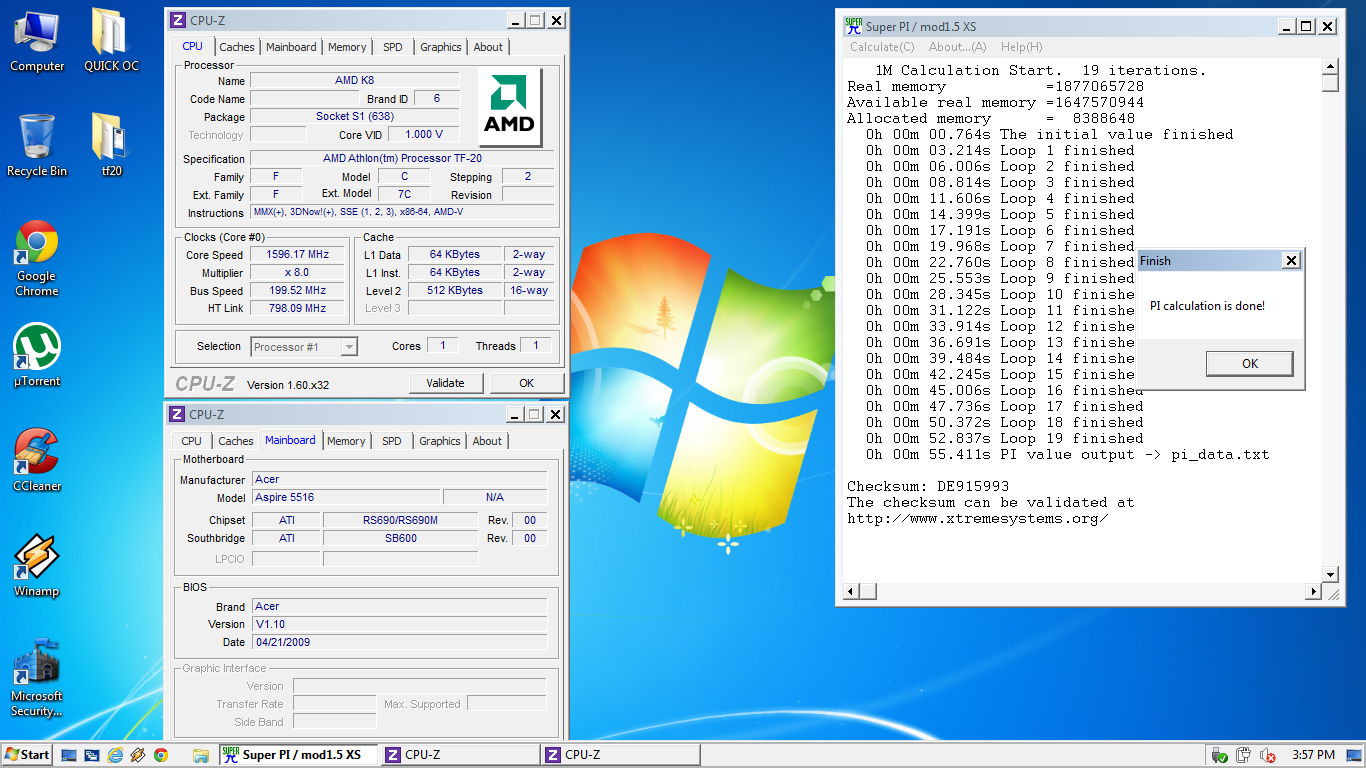Click the AMD logo in CPU-Z
1366x768 pixels.
tap(510, 106)
